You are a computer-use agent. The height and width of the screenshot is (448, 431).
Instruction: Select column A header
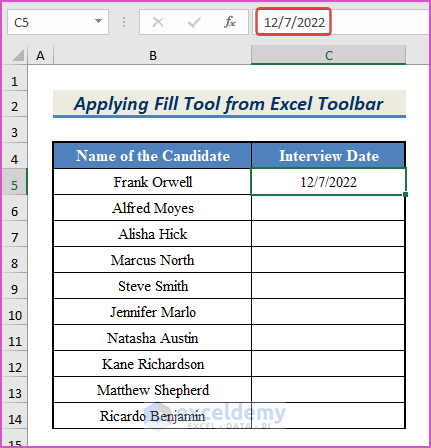coord(40,55)
